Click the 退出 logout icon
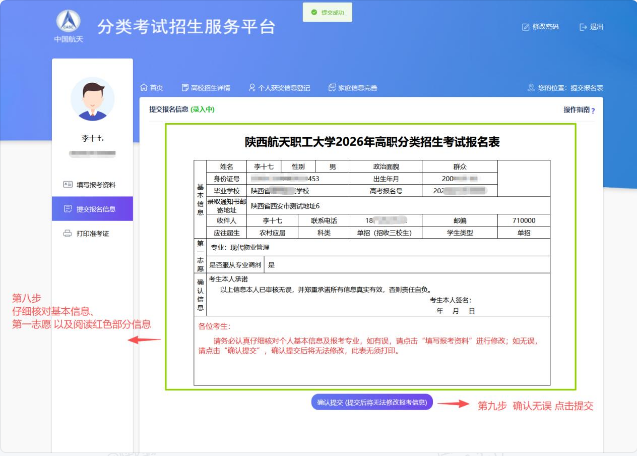The height and width of the screenshot is (456, 637). tap(583, 27)
